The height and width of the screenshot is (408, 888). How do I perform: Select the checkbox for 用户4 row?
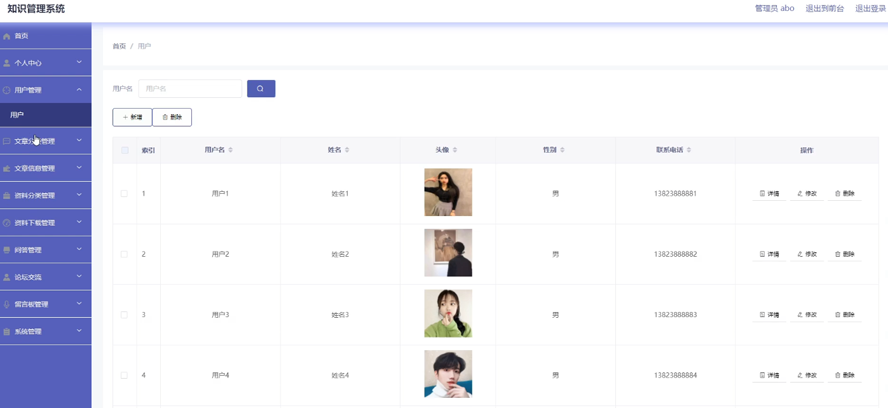[125, 375]
